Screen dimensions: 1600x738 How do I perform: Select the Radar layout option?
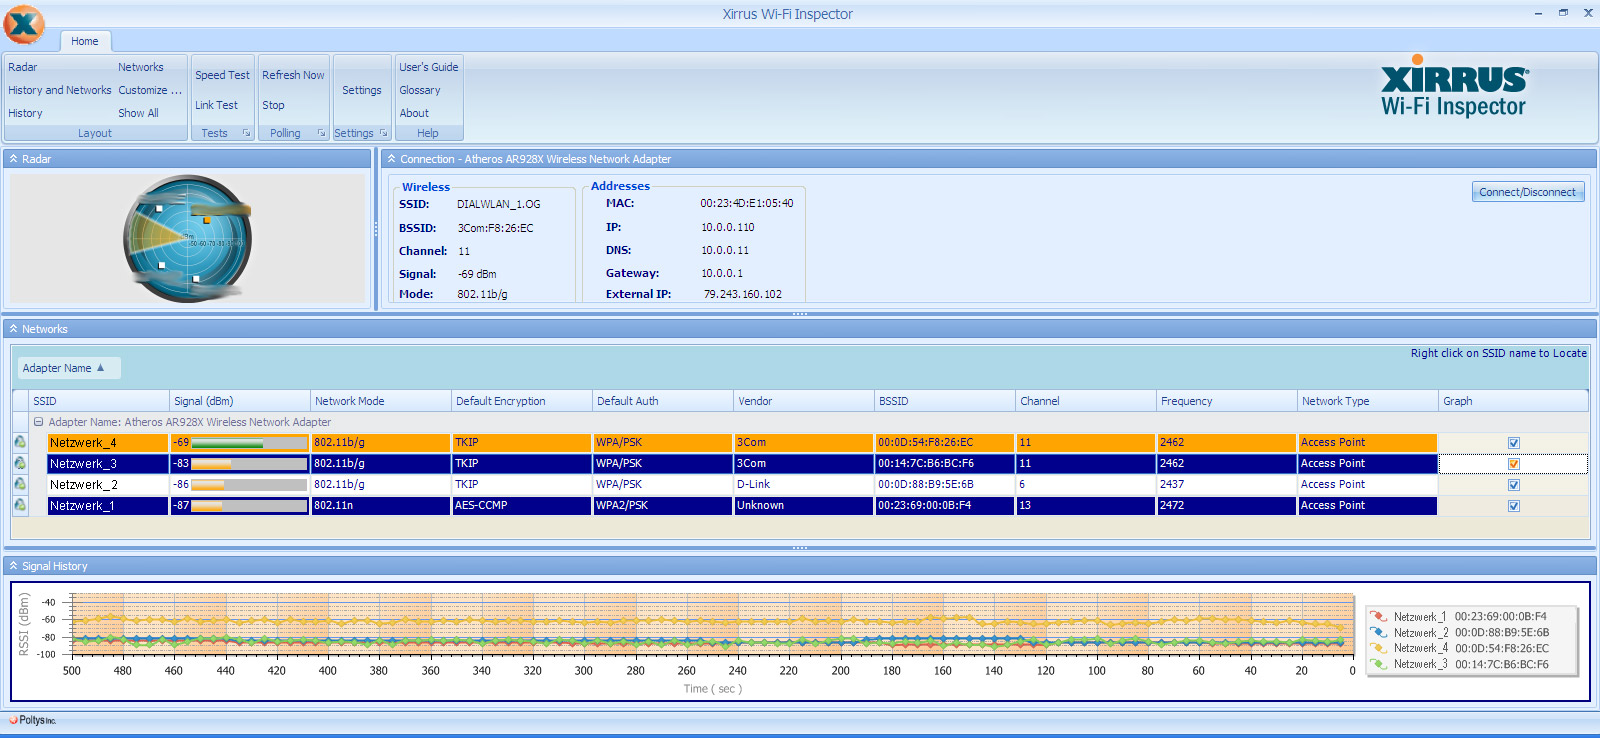[23, 67]
